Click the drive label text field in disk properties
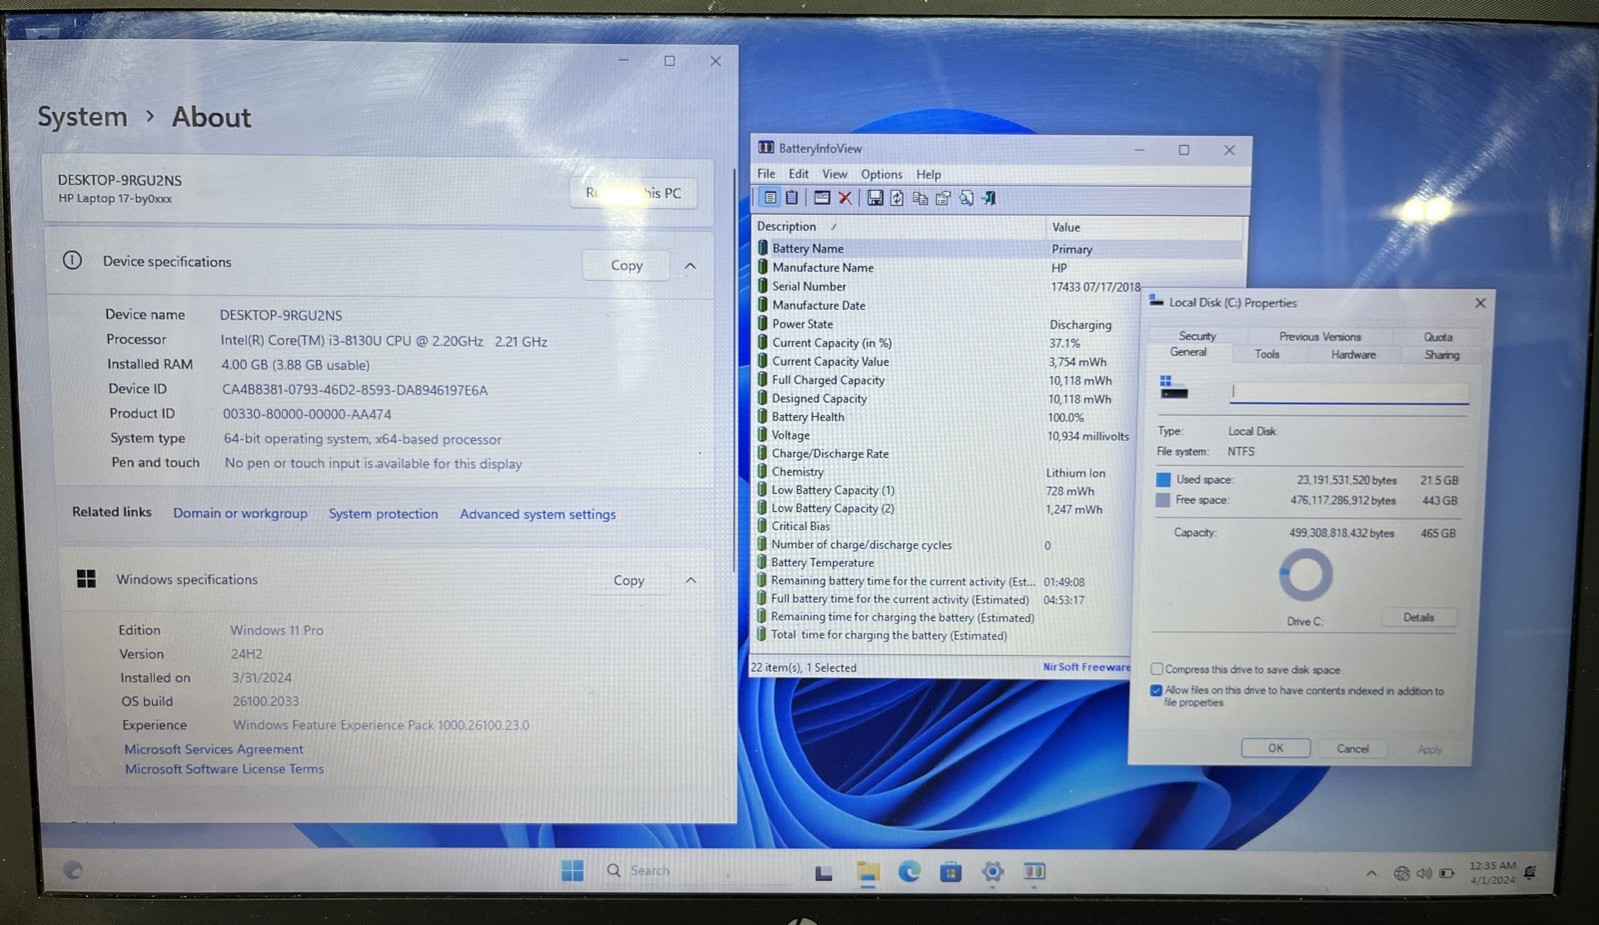The image size is (1599, 925). pos(1349,392)
